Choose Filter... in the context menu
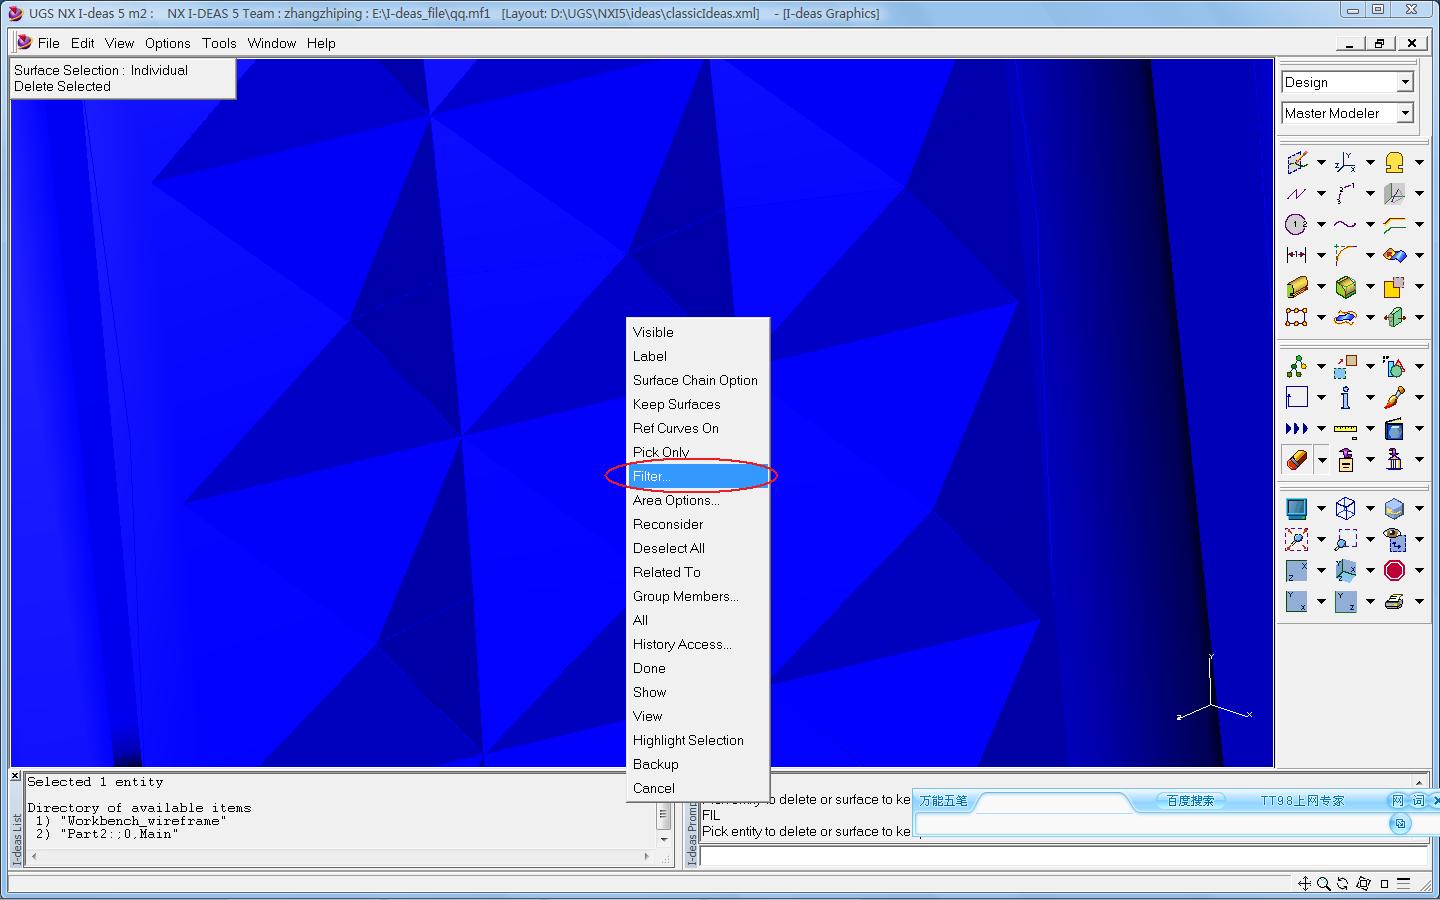Image resolution: width=1440 pixels, height=900 pixels. 698,476
